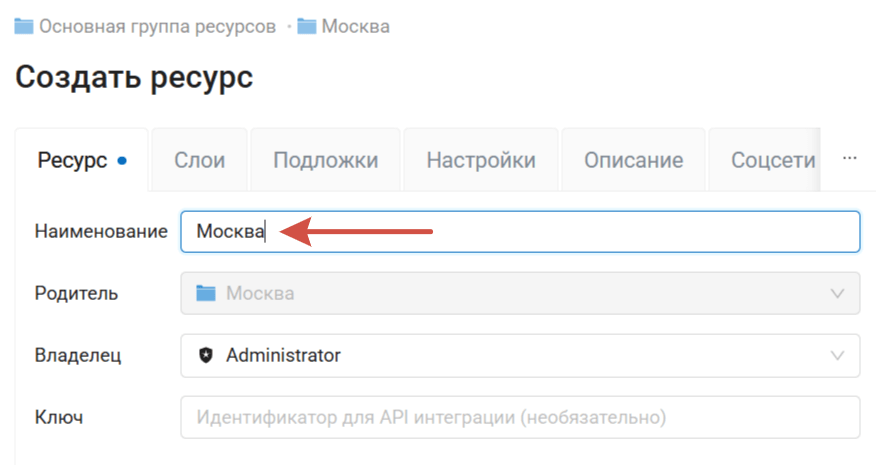Open the Соцсети tab
The height and width of the screenshot is (465, 876).
[772, 160]
